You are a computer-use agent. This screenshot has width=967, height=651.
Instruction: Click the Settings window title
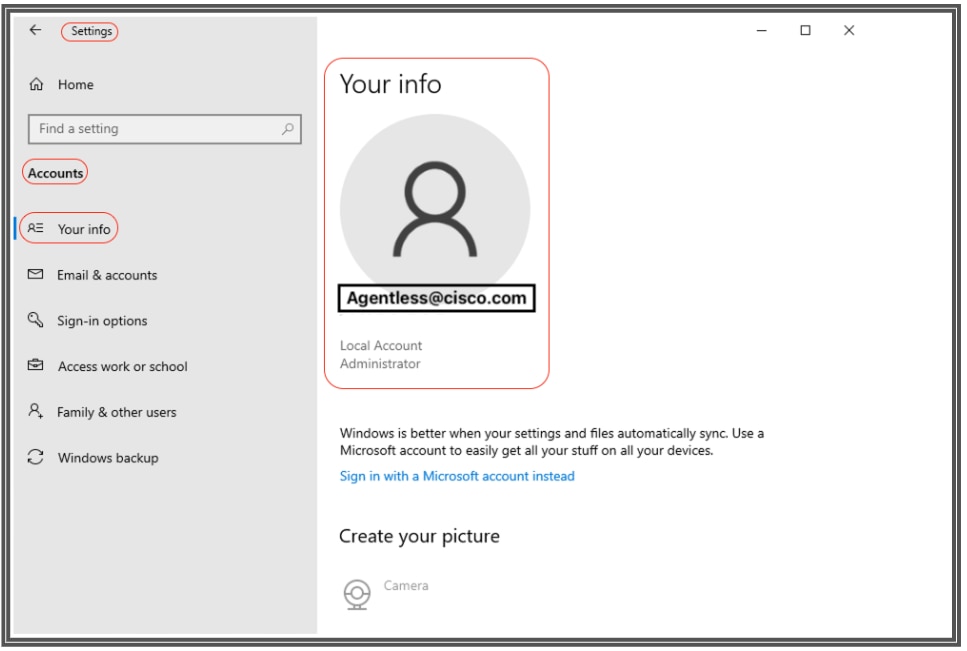pyautogui.click(x=91, y=31)
